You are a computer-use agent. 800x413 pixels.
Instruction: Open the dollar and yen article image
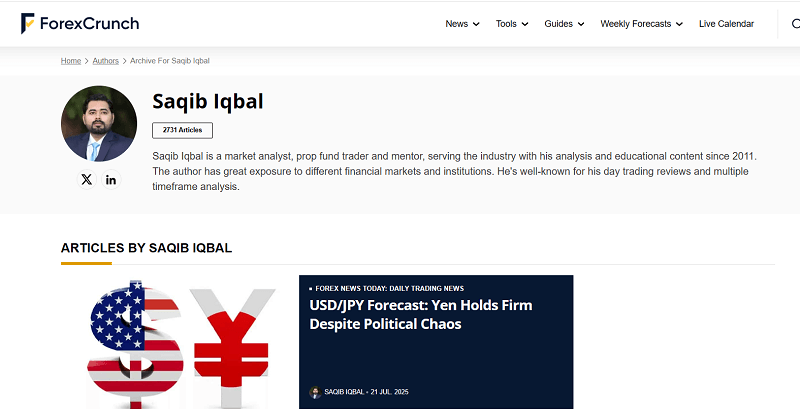point(180,342)
